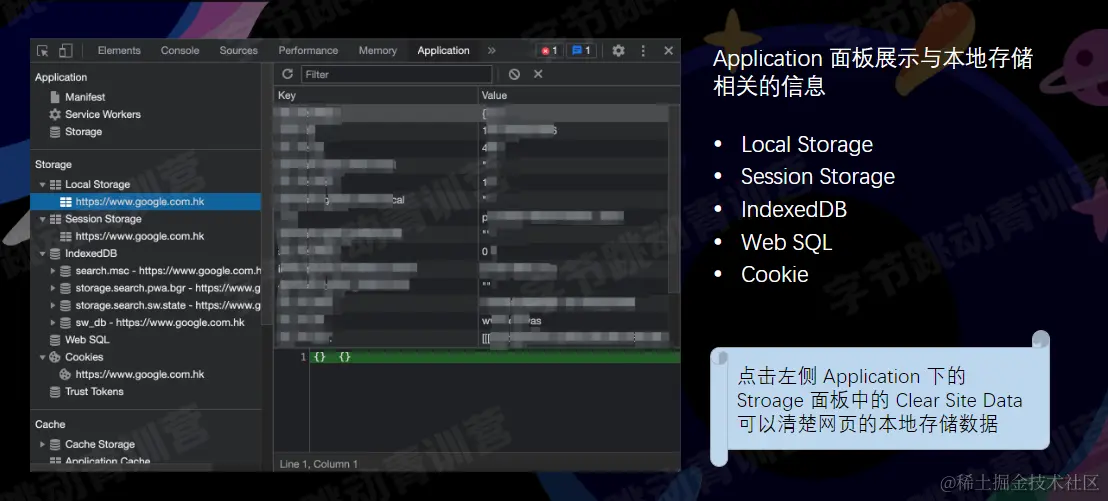Select google.com.hk under Session Storage
Viewport: 1108px width, 501px height.
pyautogui.click(x=140, y=236)
